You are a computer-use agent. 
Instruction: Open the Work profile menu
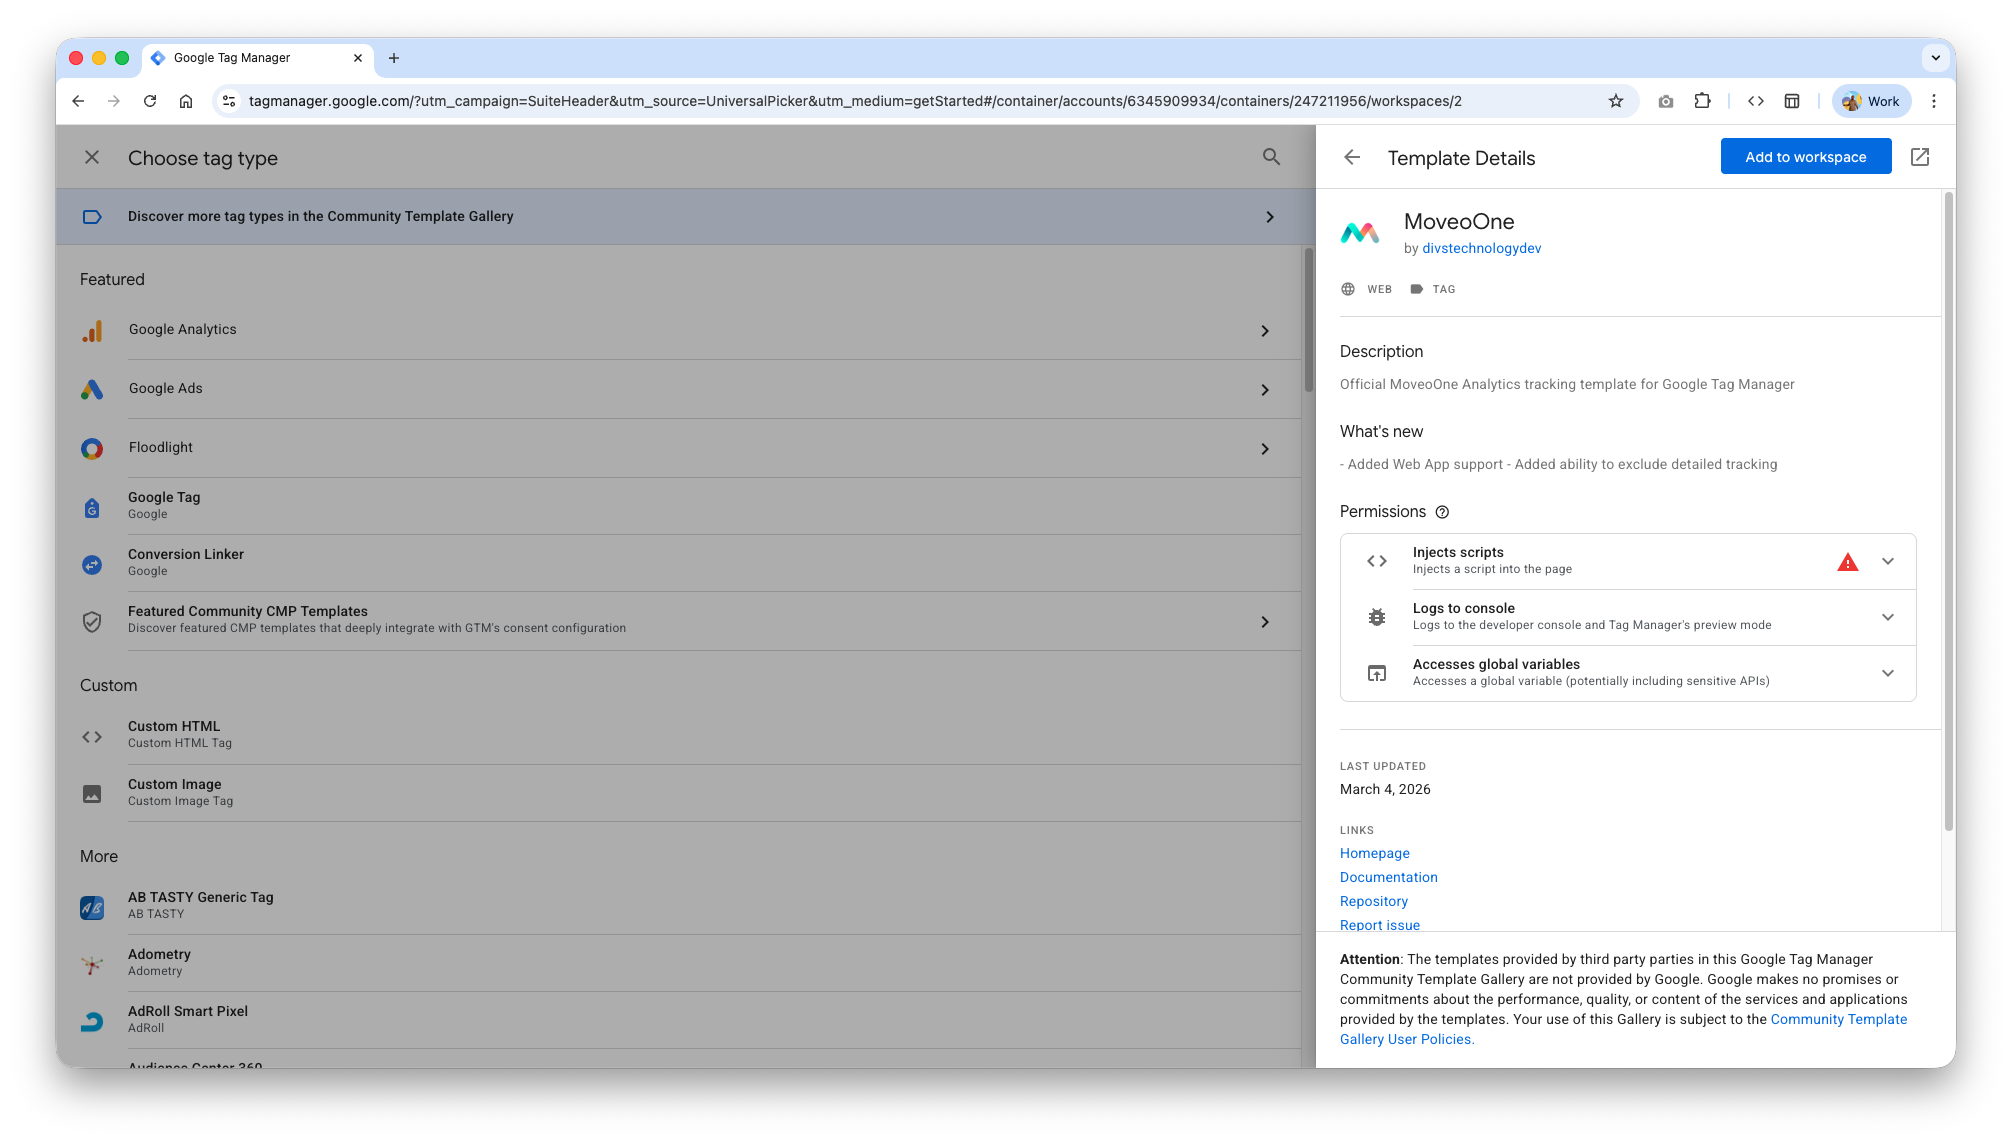coord(1872,101)
